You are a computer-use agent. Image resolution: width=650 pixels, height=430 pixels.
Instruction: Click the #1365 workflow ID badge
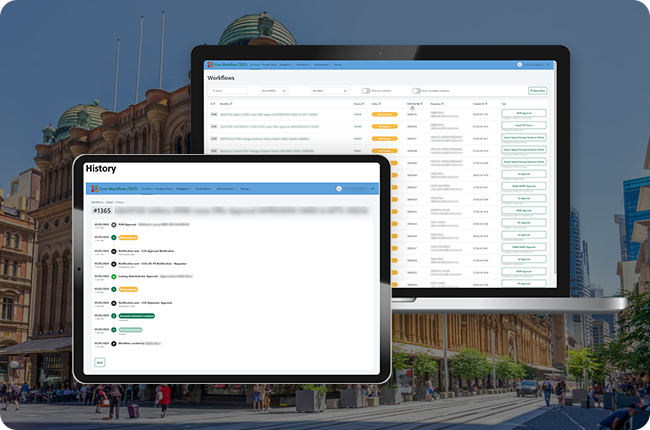102,211
